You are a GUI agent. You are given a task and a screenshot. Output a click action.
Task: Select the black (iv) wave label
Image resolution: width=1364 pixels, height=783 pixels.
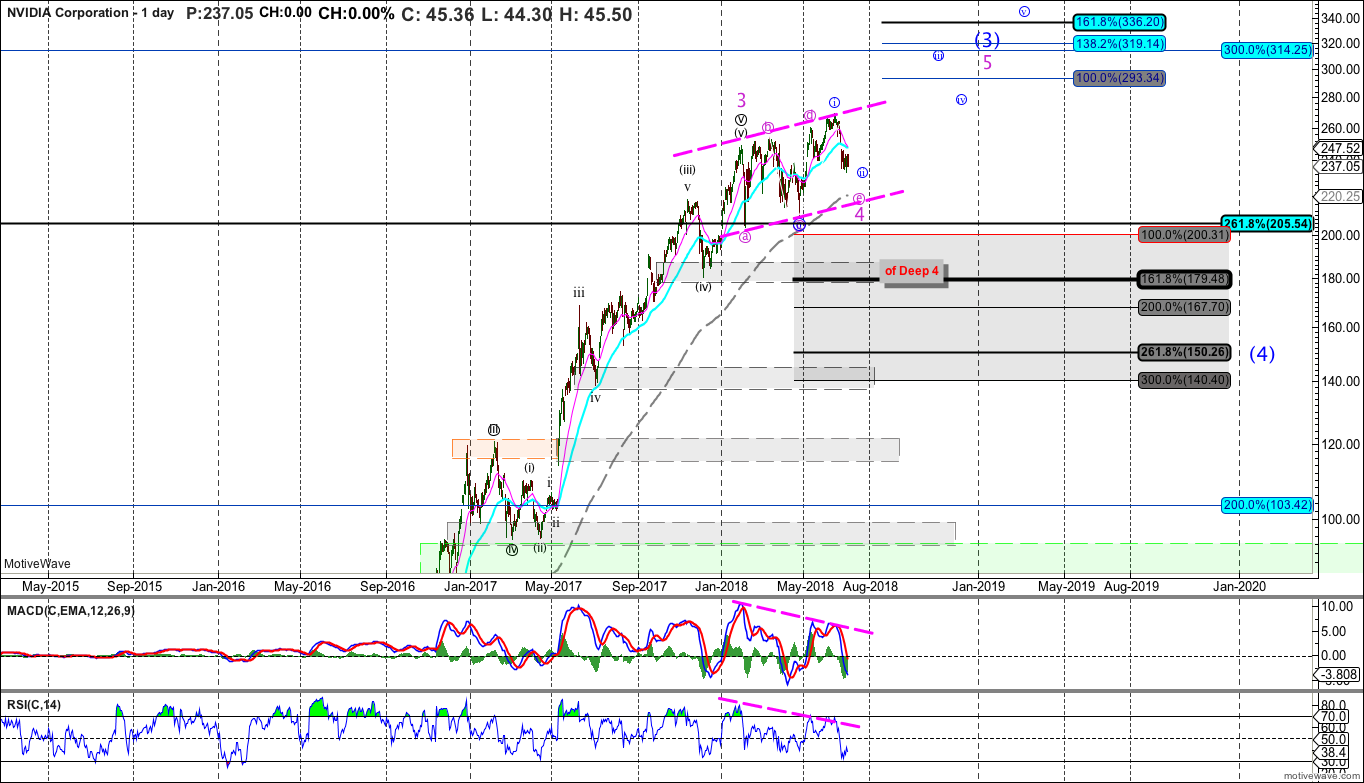[704, 287]
